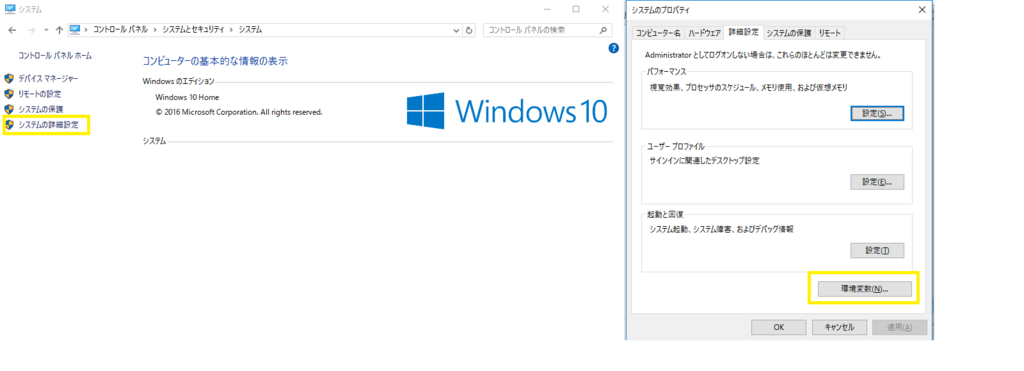Open デバイス マネージャー link

click(48, 78)
